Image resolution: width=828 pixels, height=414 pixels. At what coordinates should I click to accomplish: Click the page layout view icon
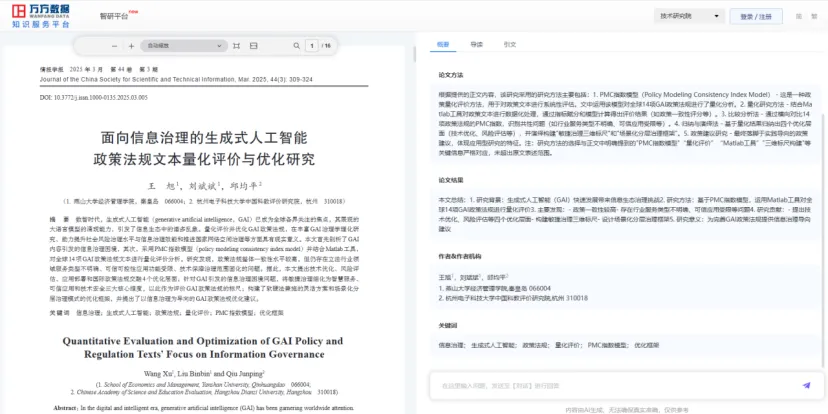point(253,46)
